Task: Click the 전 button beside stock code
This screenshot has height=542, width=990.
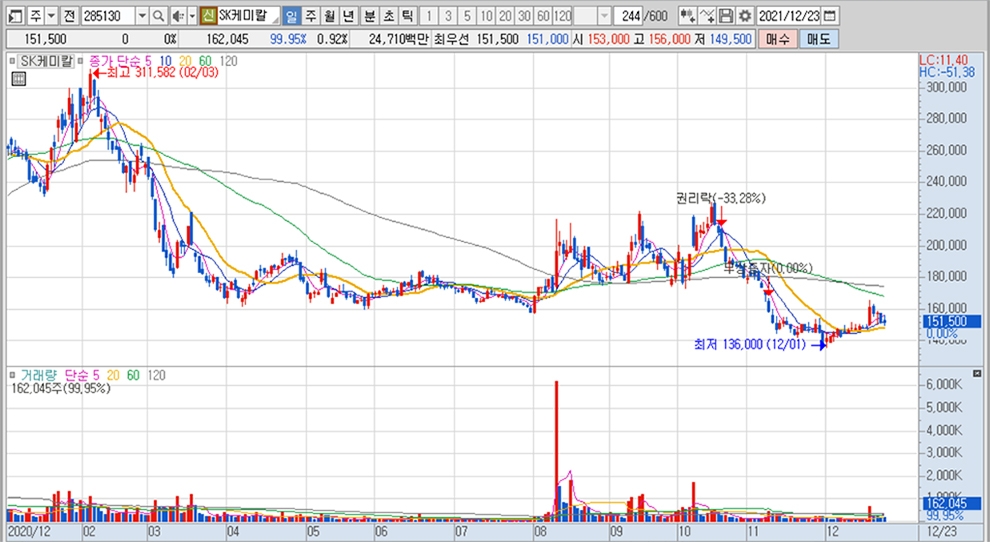Action: coord(69,16)
